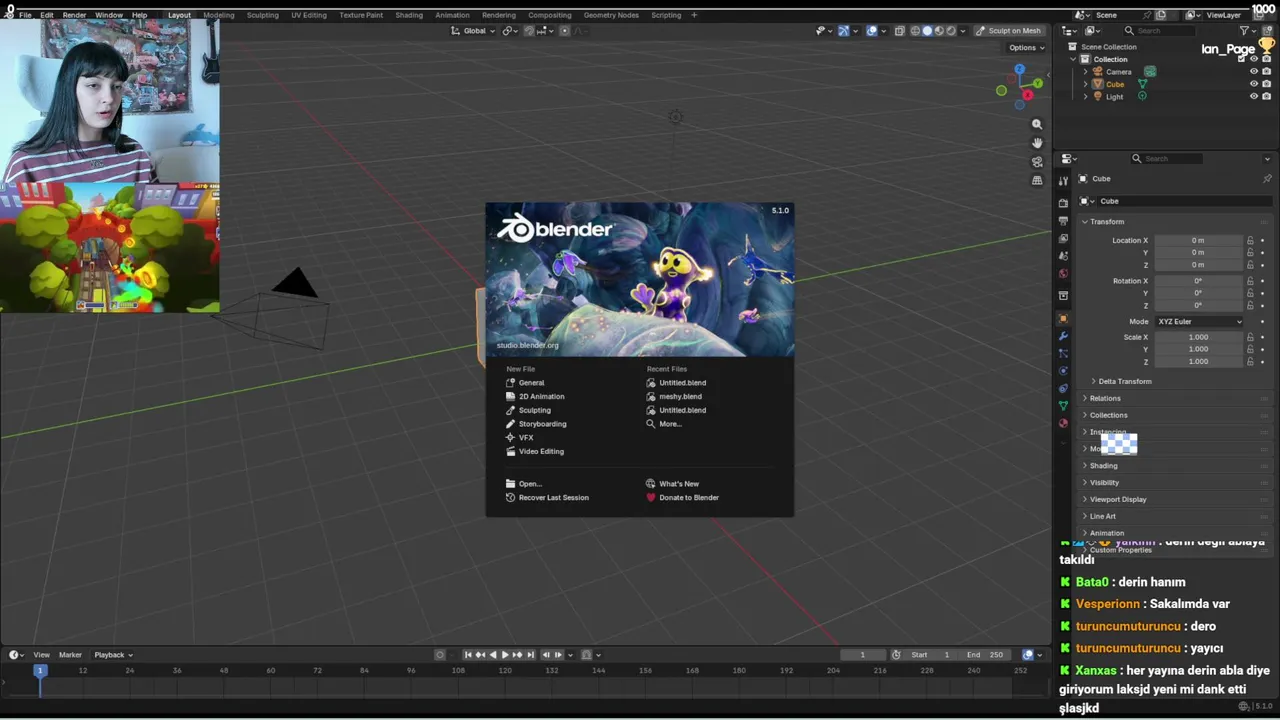Viewport: 1280px width, 720px height.
Task: Expand the Relations panel
Action: click(x=1105, y=398)
